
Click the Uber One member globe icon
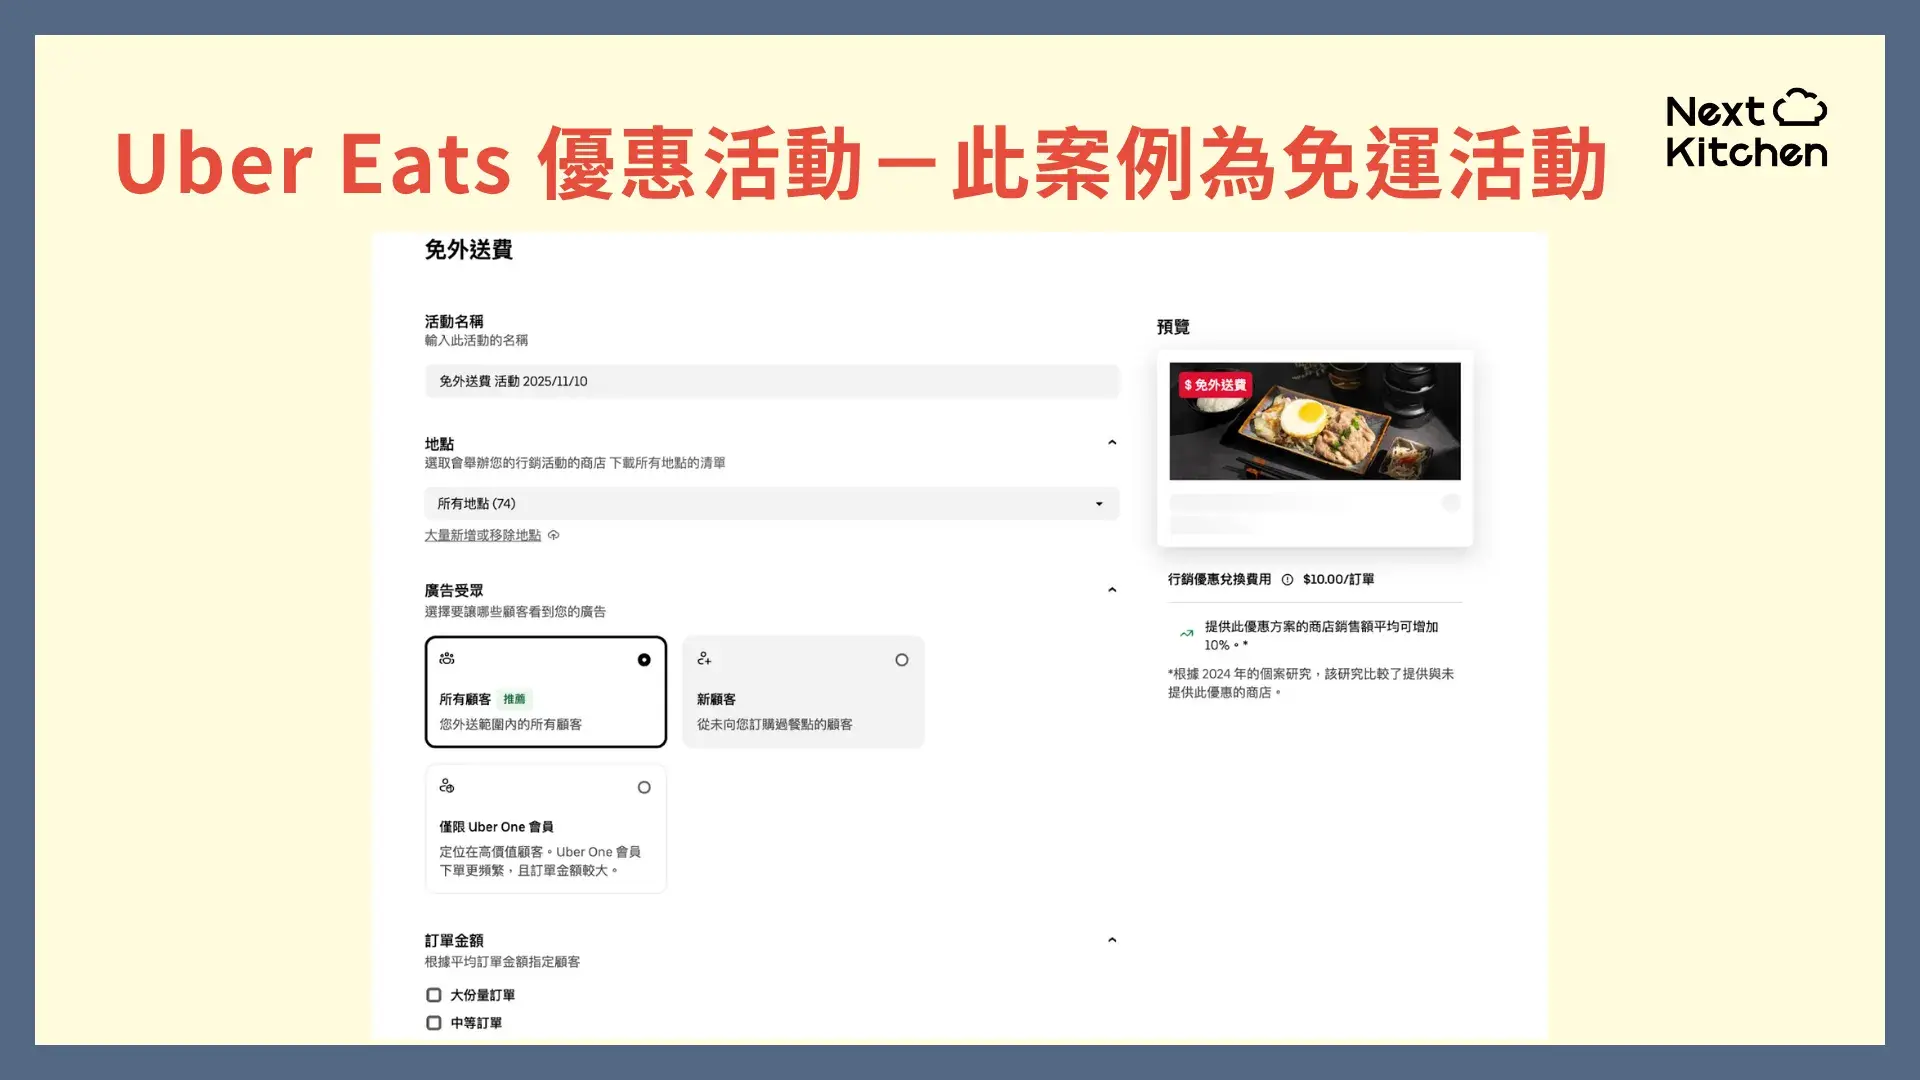pyautogui.click(x=446, y=786)
